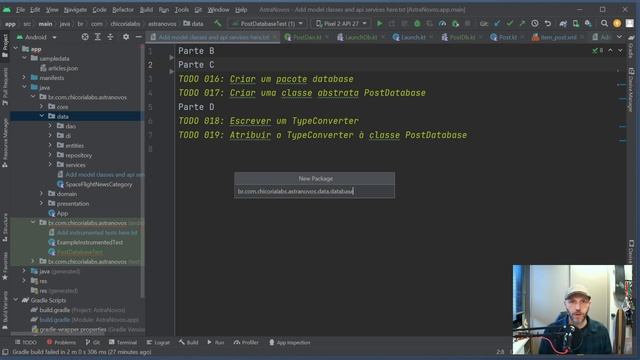Hide the Project panel with minus icon

(138, 37)
